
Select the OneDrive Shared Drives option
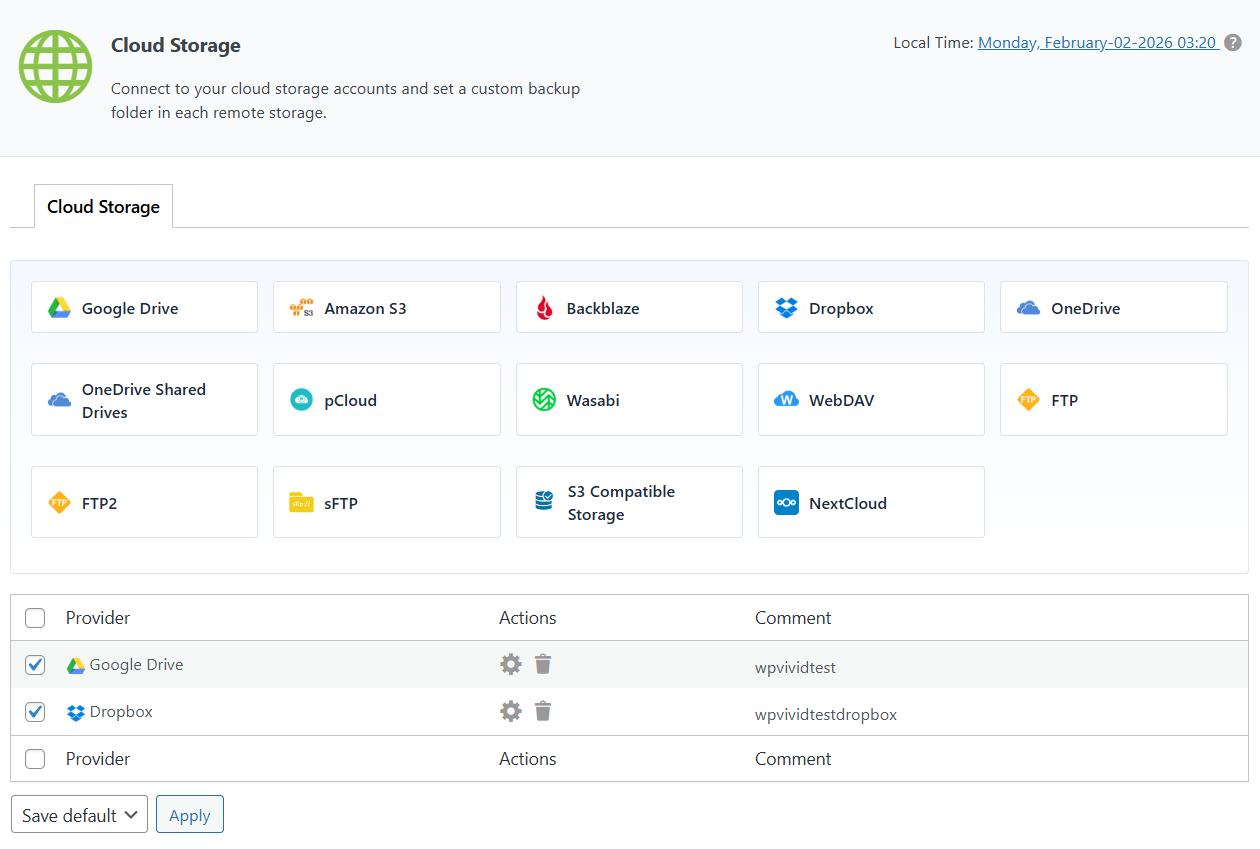(144, 400)
